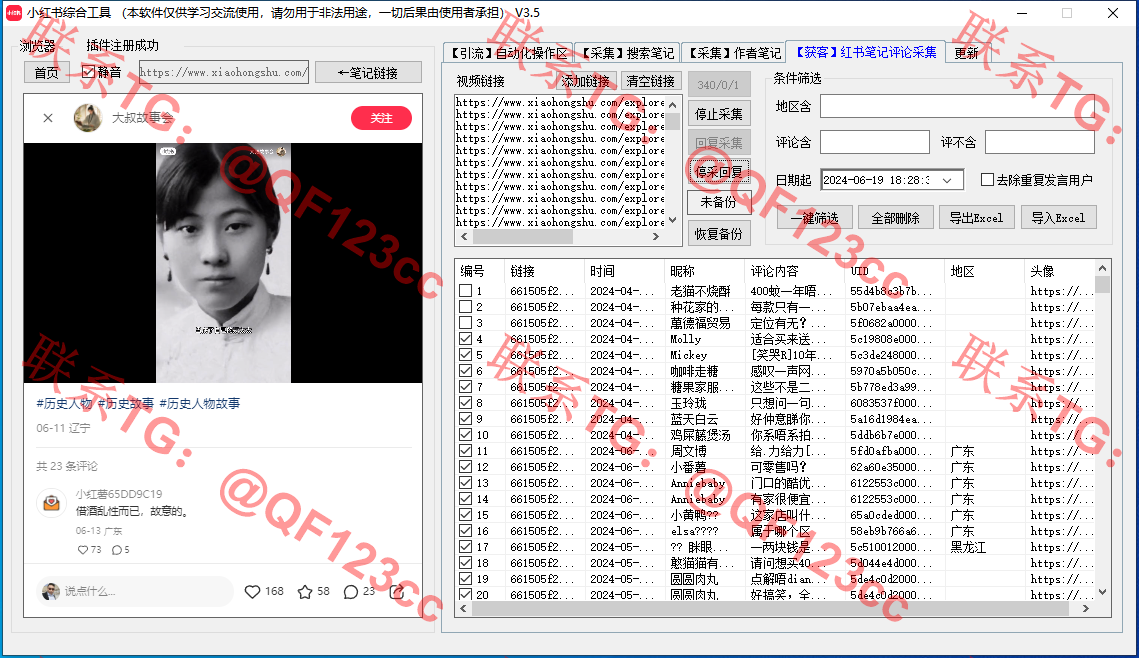1139x658 pixels.
Task: Click the 首页 home button
Action: pos(46,73)
